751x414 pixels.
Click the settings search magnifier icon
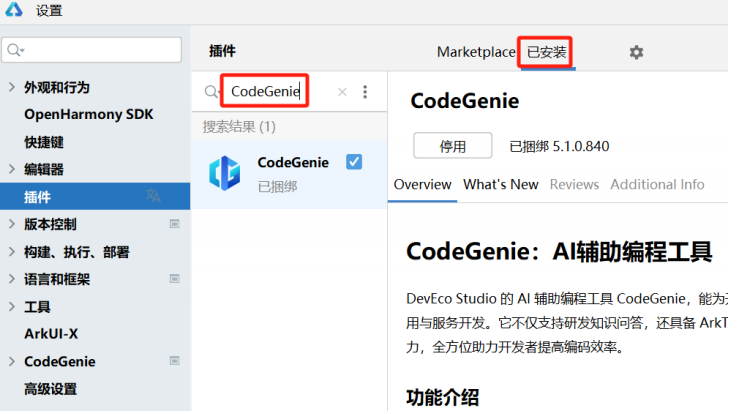click(15, 50)
